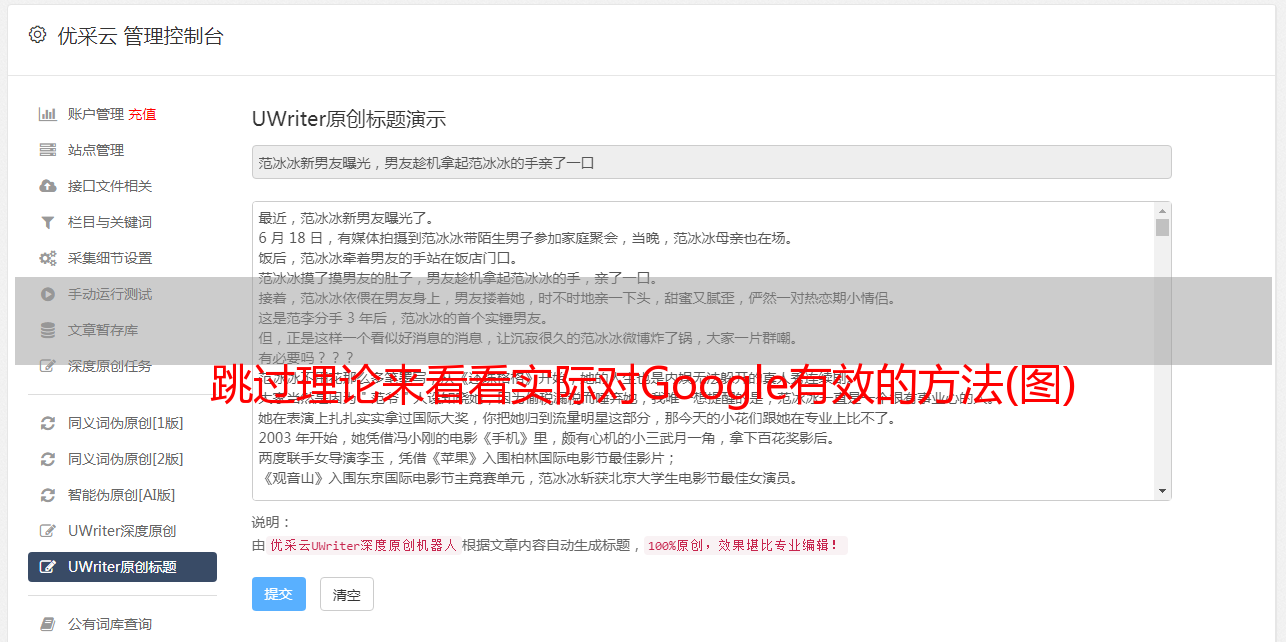The height and width of the screenshot is (642, 1286).
Task: Click the 100%原创，效果堪比专业编辑！ text
Action: [x=743, y=545]
